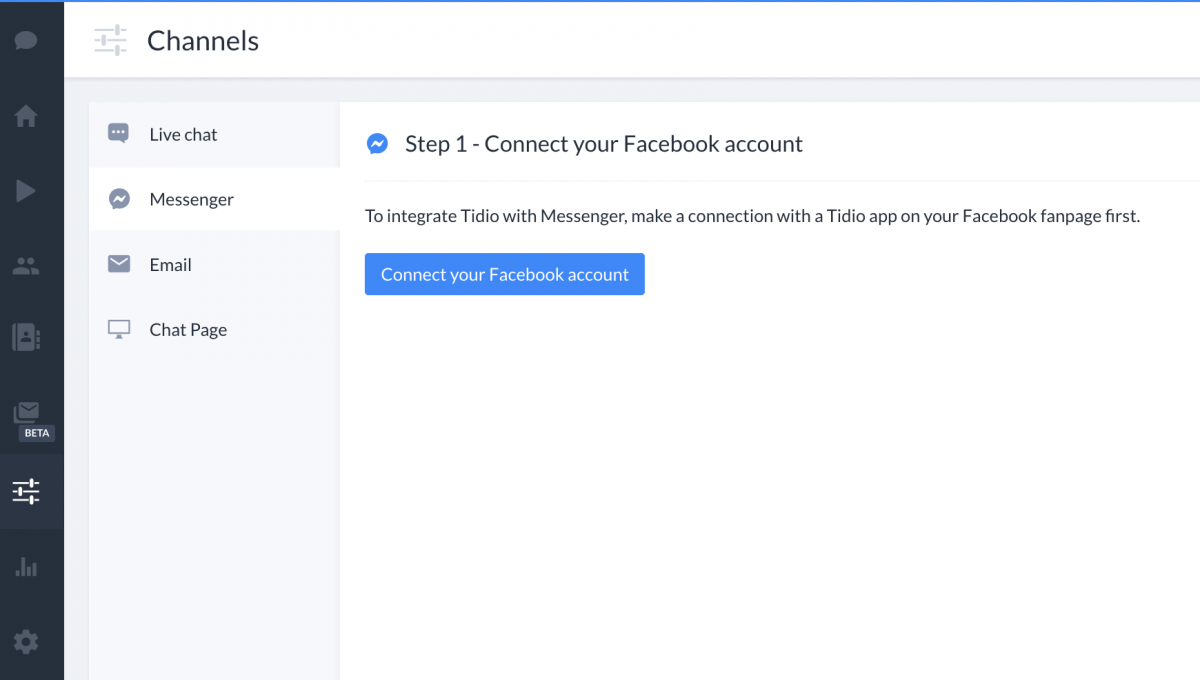The width and height of the screenshot is (1200, 680).
Task: Click Connect your Facebook account button
Action: pyautogui.click(x=505, y=274)
